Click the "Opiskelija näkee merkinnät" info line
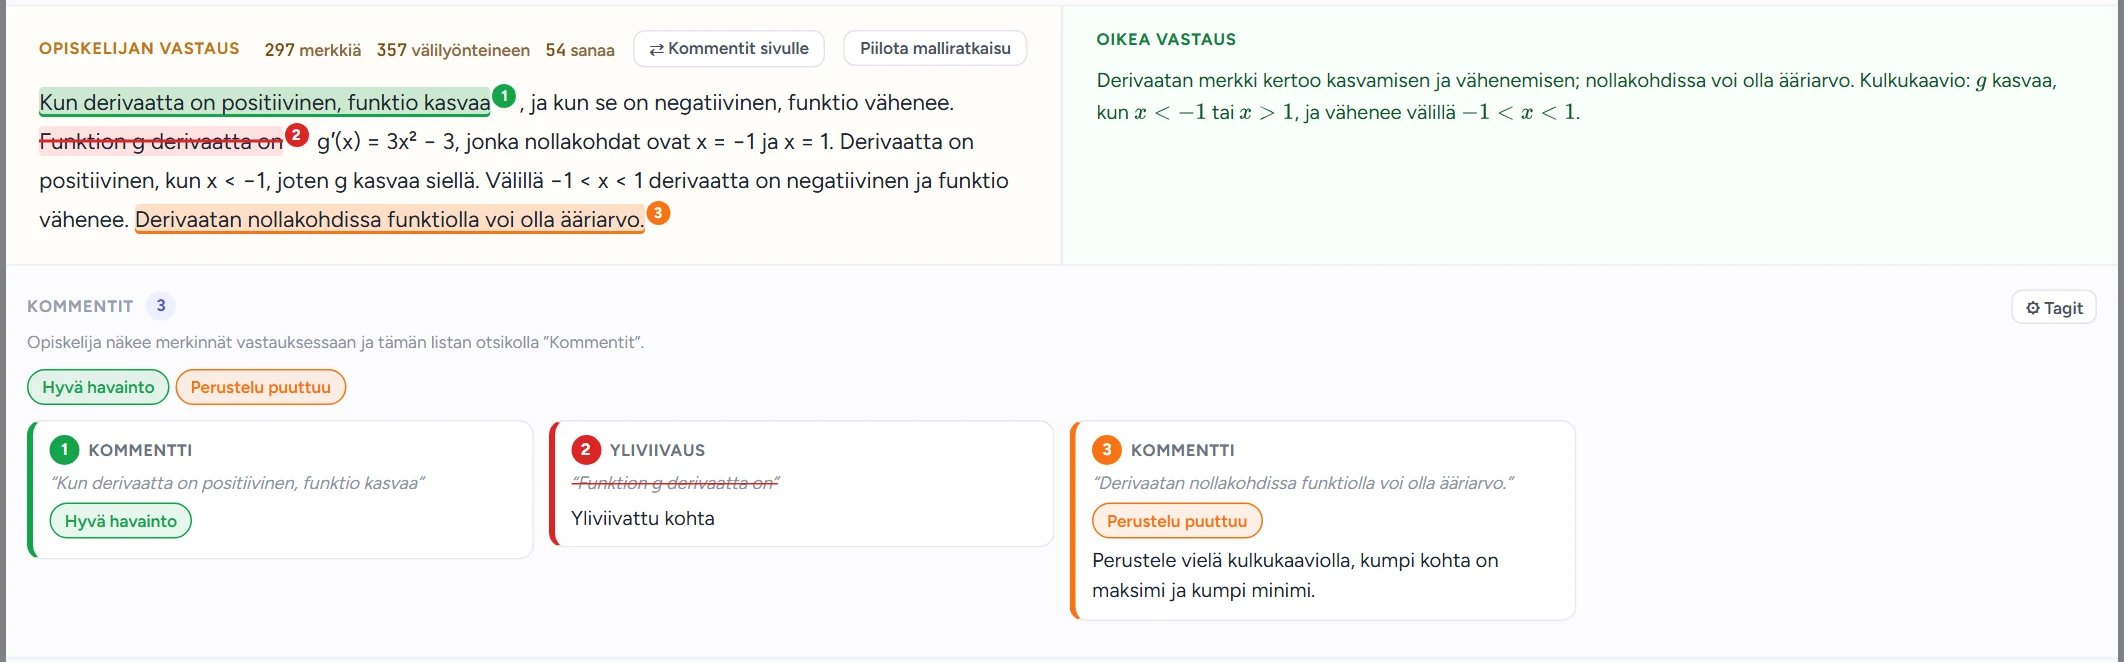 coord(335,342)
